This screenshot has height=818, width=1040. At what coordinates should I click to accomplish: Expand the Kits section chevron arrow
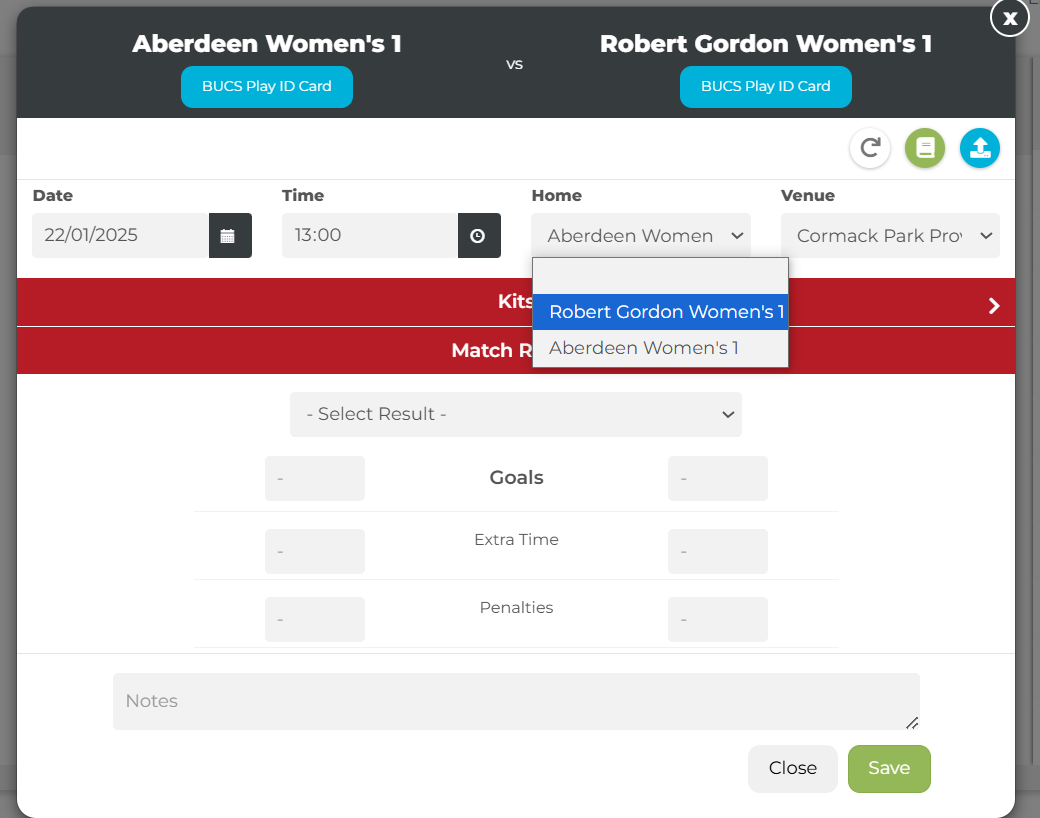pyautogui.click(x=994, y=306)
